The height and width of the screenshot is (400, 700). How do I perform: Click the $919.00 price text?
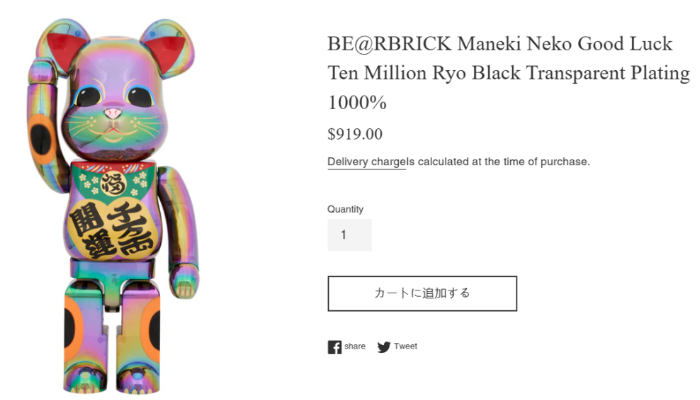(355, 134)
